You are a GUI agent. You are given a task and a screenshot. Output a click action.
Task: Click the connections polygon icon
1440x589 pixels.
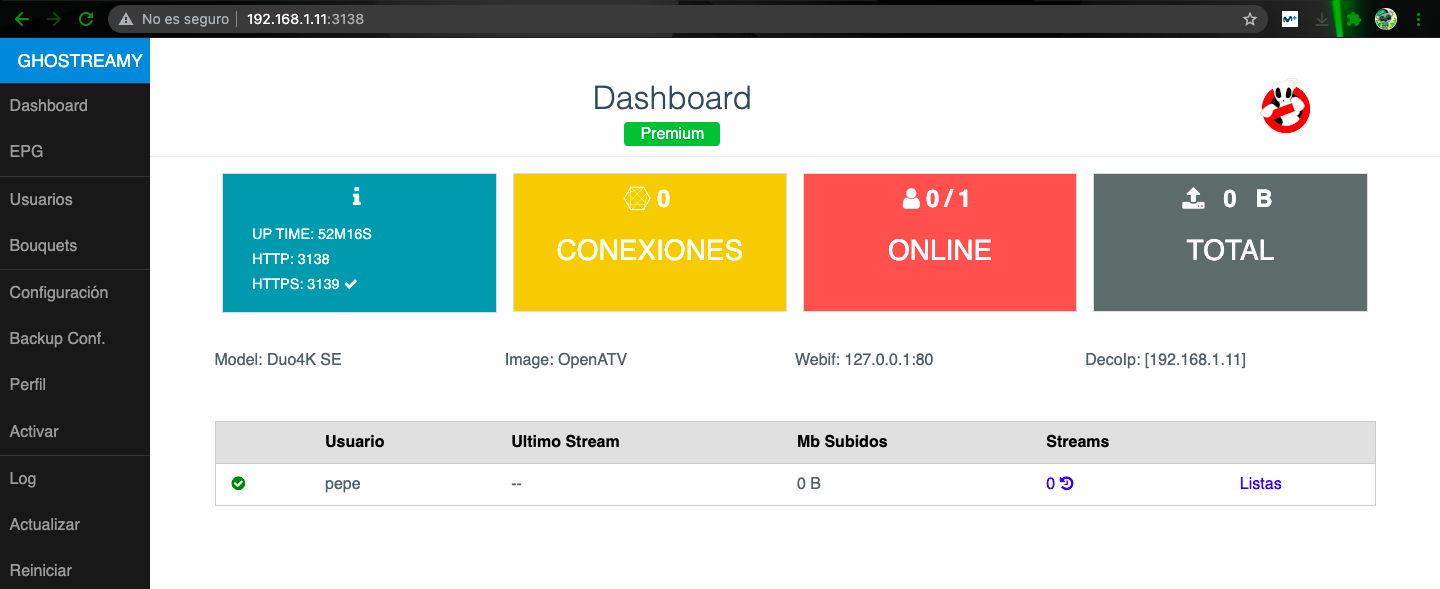click(636, 199)
